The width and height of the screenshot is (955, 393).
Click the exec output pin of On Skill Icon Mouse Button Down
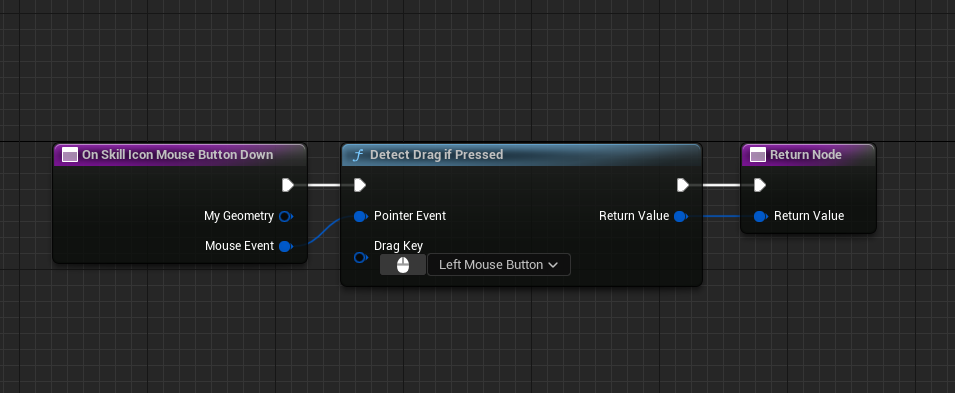tap(288, 185)
